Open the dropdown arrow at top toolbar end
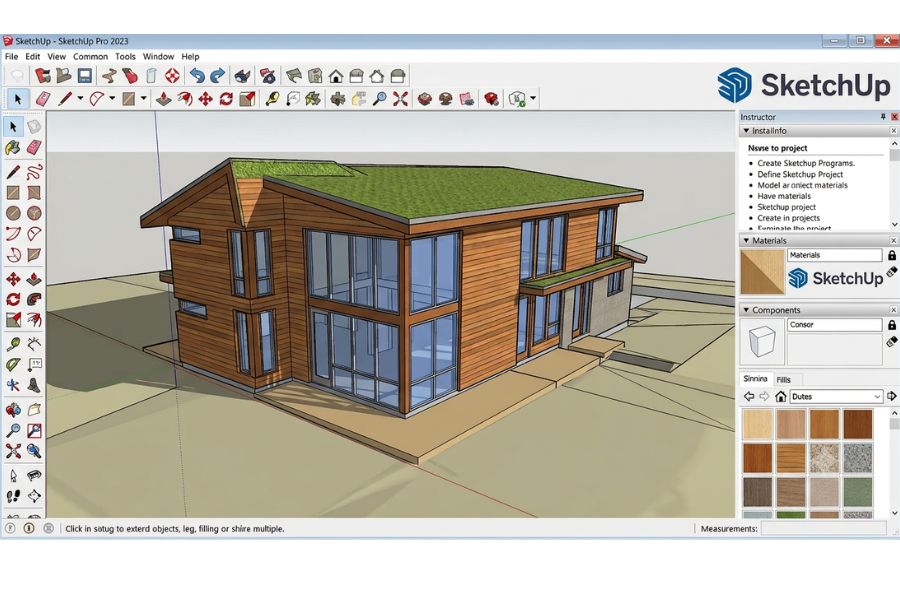Screen dimensions: 900x600 pos(533,99)
